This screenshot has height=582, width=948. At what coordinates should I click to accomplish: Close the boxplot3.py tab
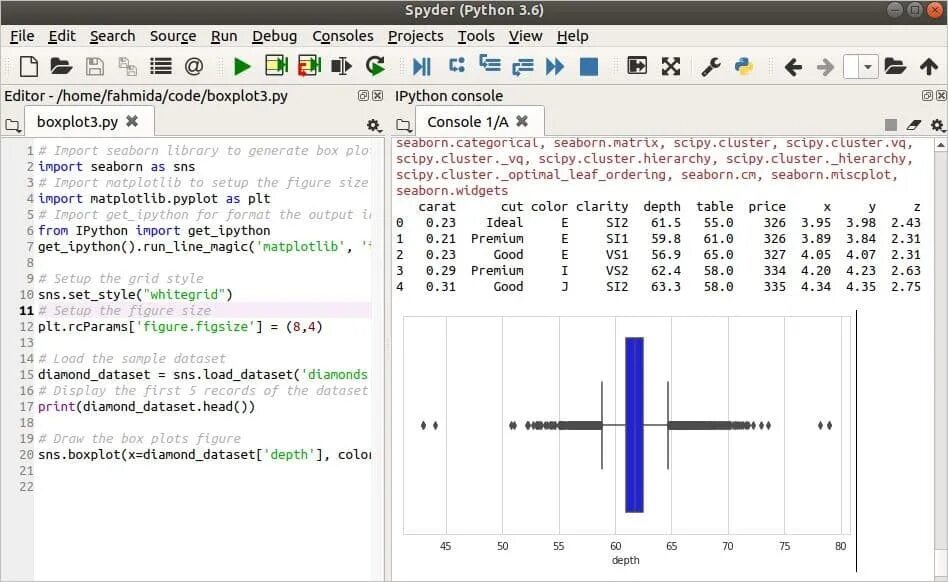[132, 121]
